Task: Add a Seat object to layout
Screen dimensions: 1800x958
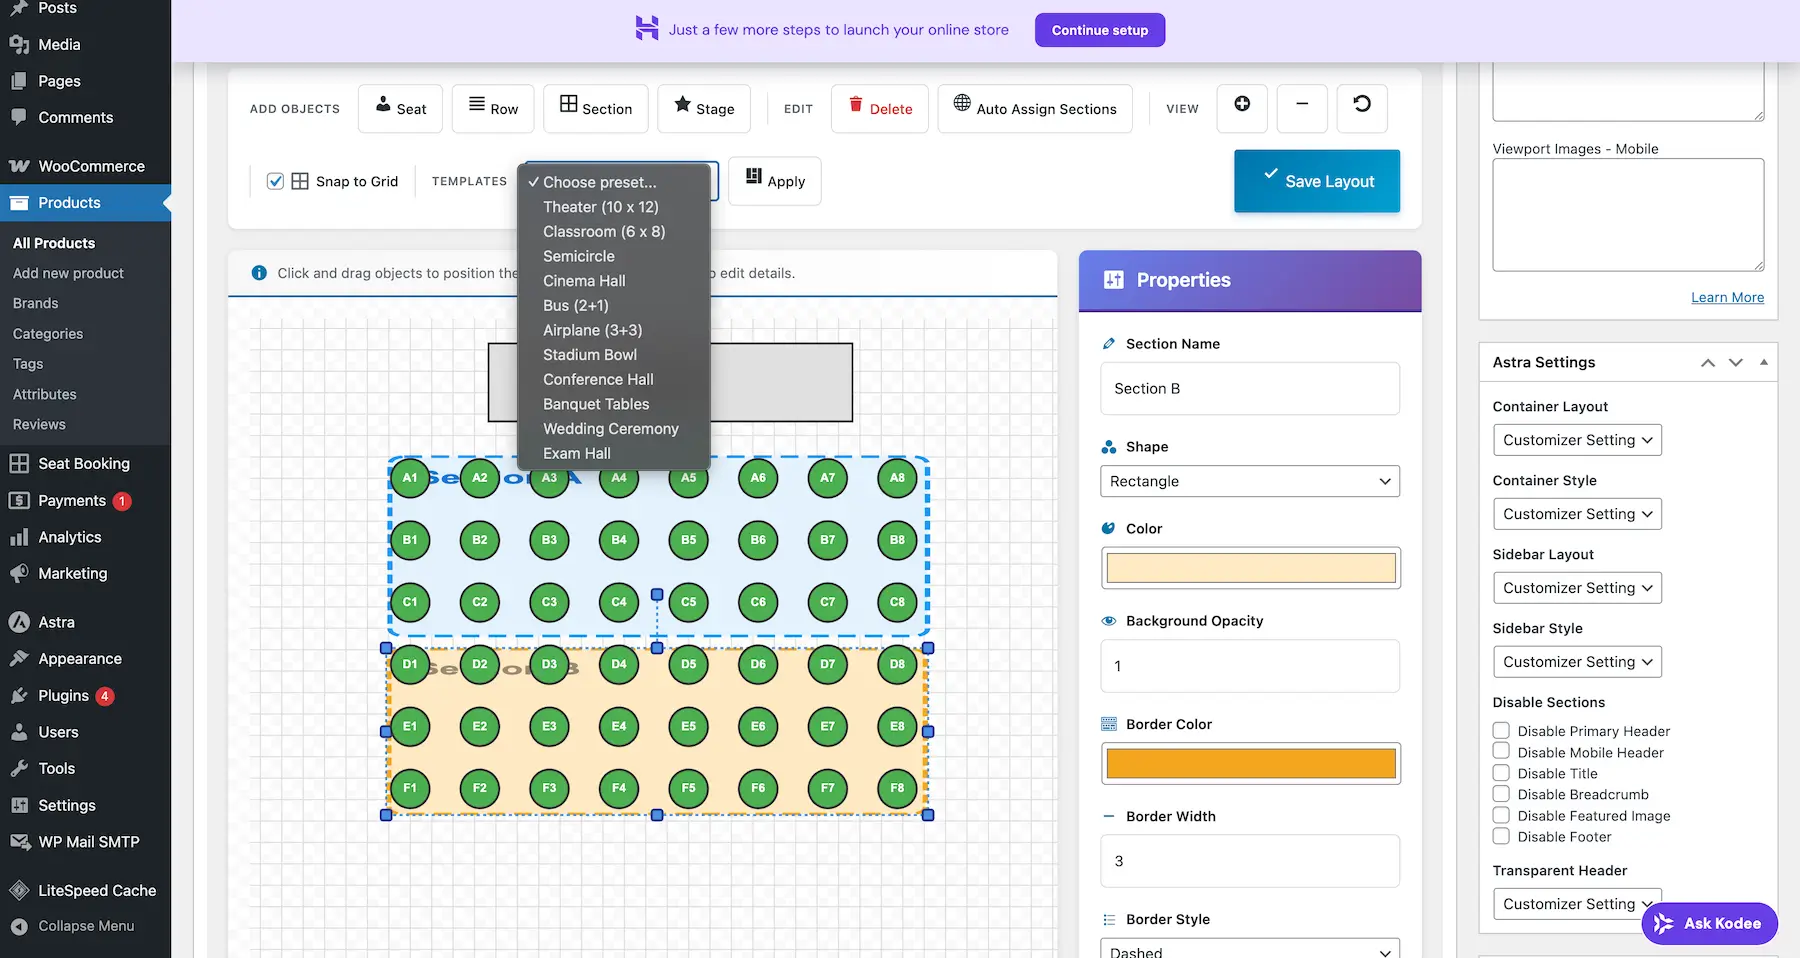Action: point(400,108)
